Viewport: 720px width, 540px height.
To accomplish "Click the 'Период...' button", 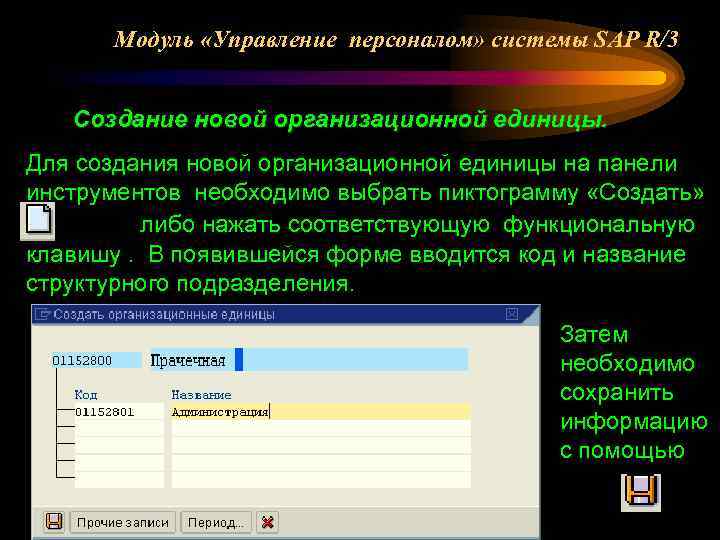I will (216, 523).
